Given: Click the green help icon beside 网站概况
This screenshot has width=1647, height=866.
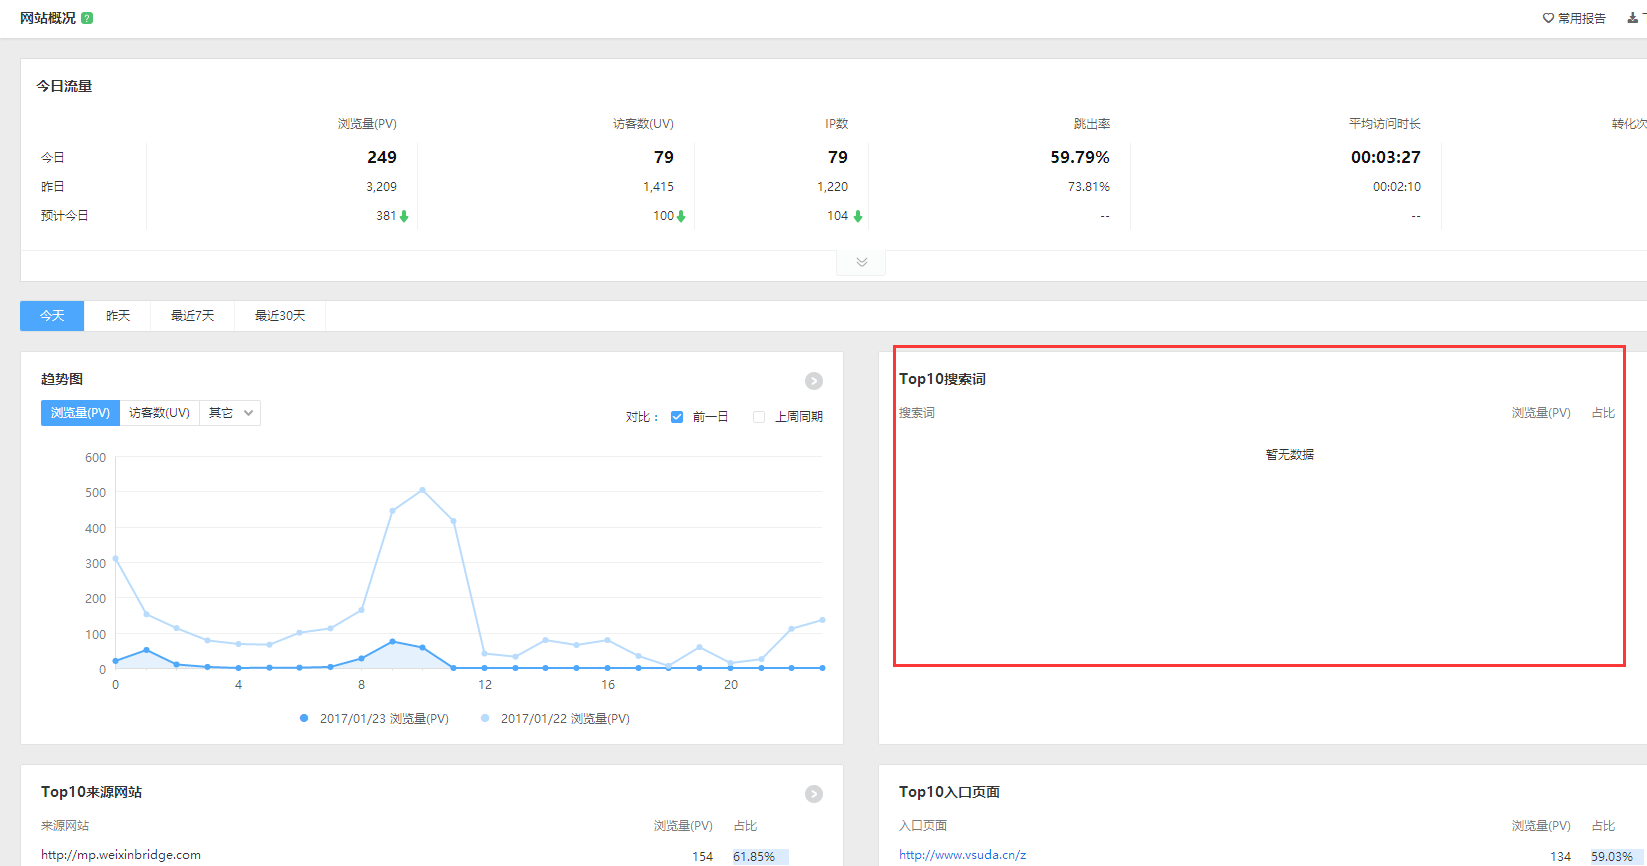Looking at the screenshot, I should [x=87, y=18].
